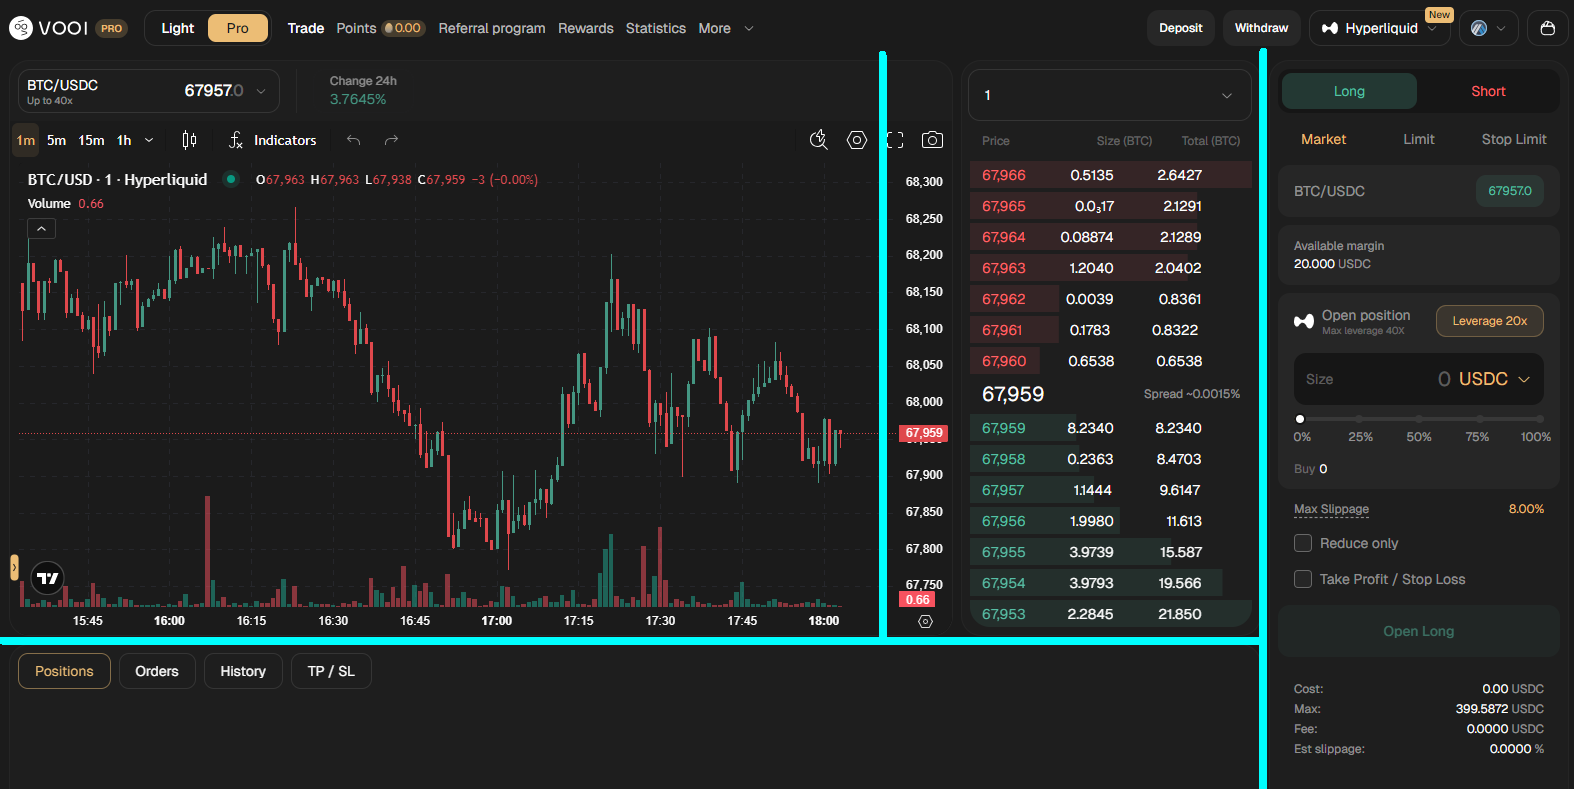This screenshot has width=1574, height=789.
Task: Click the TradingView logo on chart
Action: (x=47, y=578)
